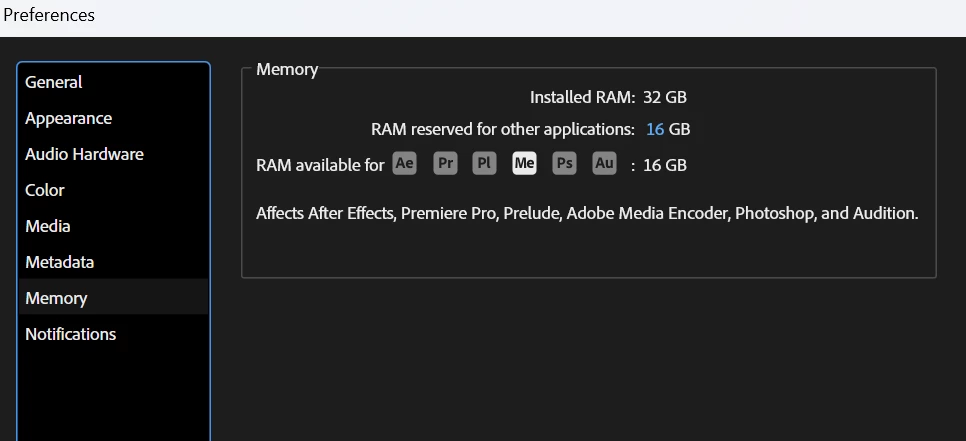Click the After Effects (Ae) icon
This screenshot has height=441, width=966.
[404, 164]
